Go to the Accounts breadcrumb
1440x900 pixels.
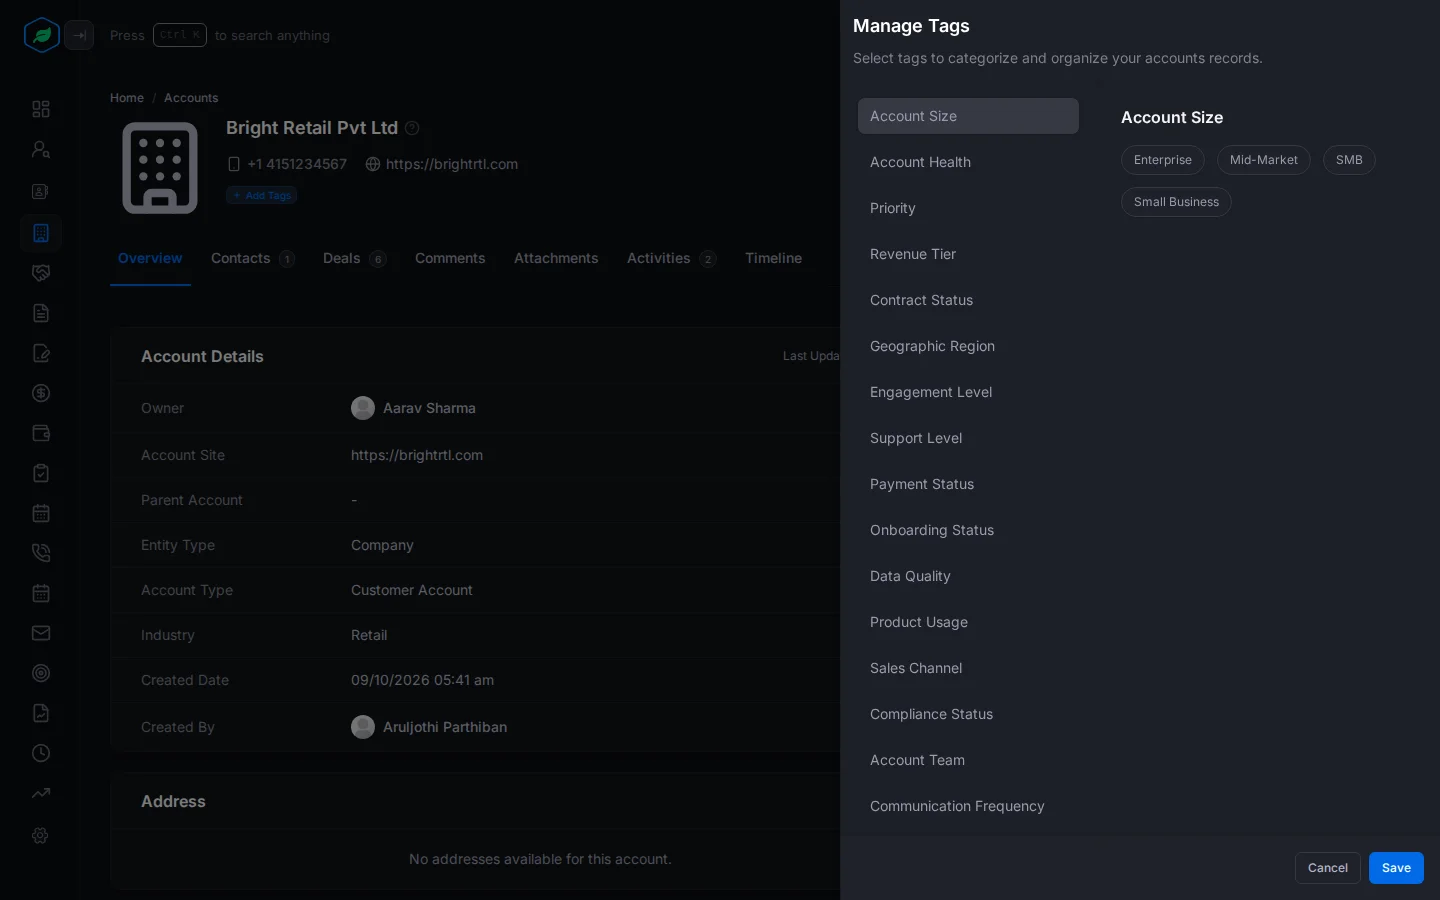(x=191, y=98)
